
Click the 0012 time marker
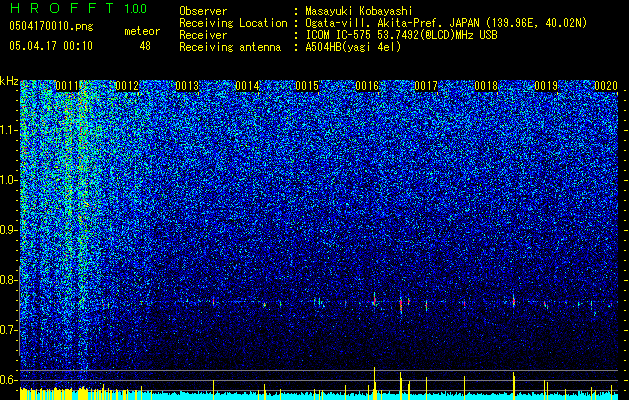(x=127, y=86)
